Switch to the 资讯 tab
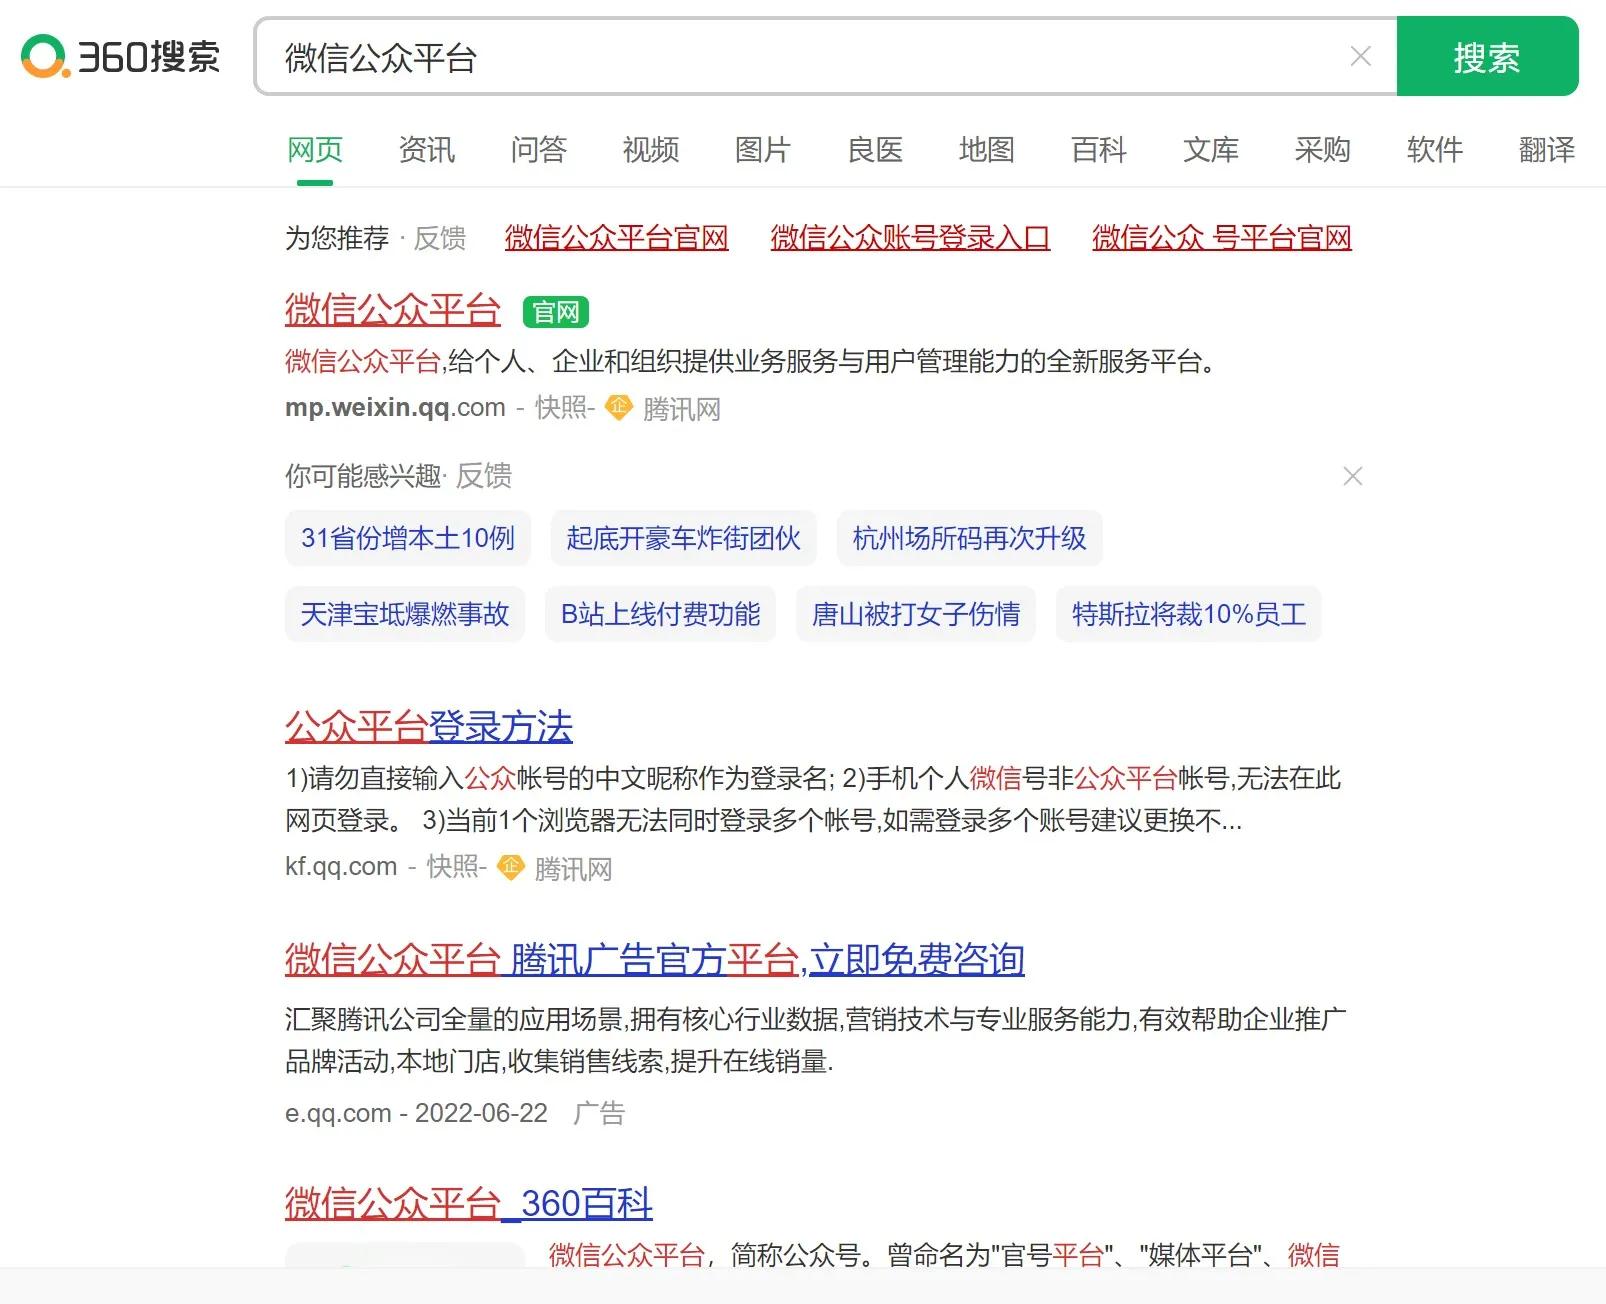The image size is (1606, 1304). 427,150
